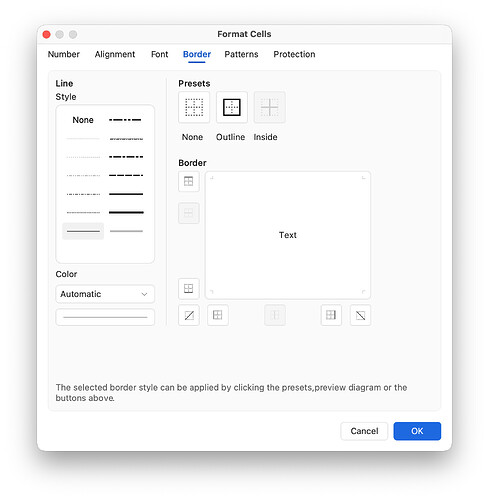Confirm with the OK button
488x500 pixels.
coord(417,431)
